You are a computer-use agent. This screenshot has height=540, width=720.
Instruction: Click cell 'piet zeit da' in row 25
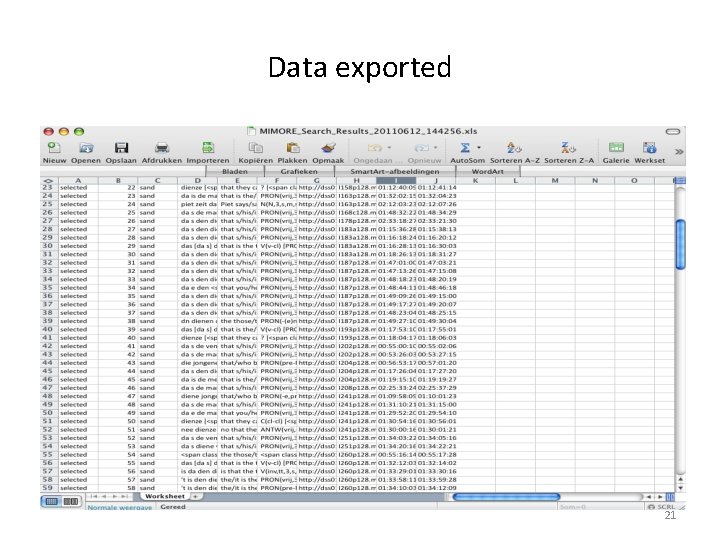(198, 204)
